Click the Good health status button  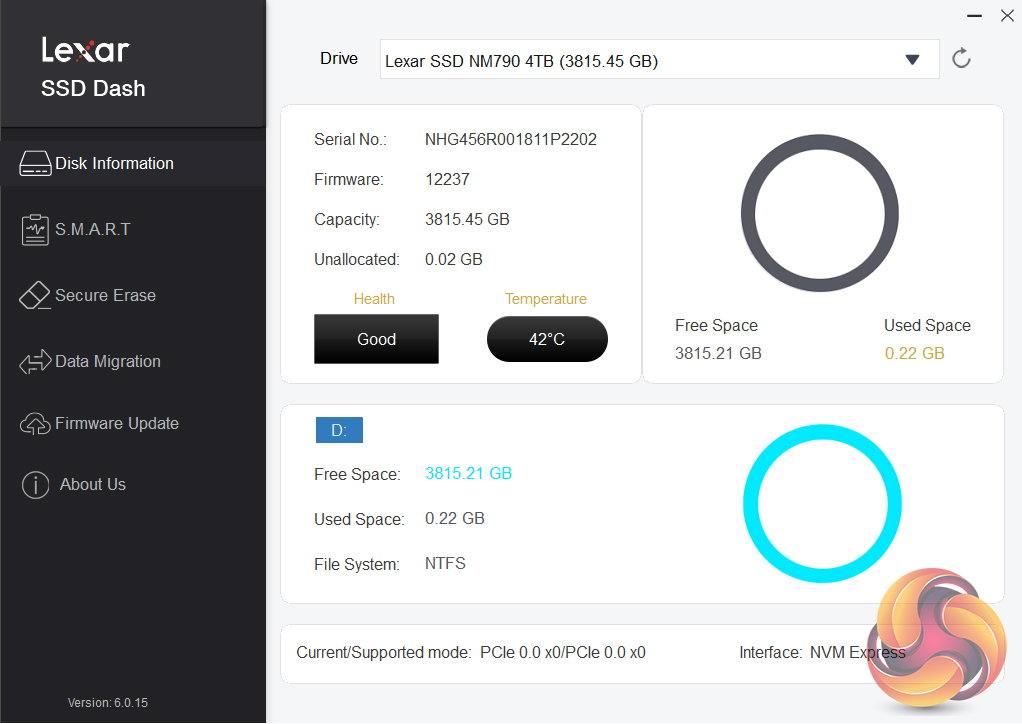[376, 339]
